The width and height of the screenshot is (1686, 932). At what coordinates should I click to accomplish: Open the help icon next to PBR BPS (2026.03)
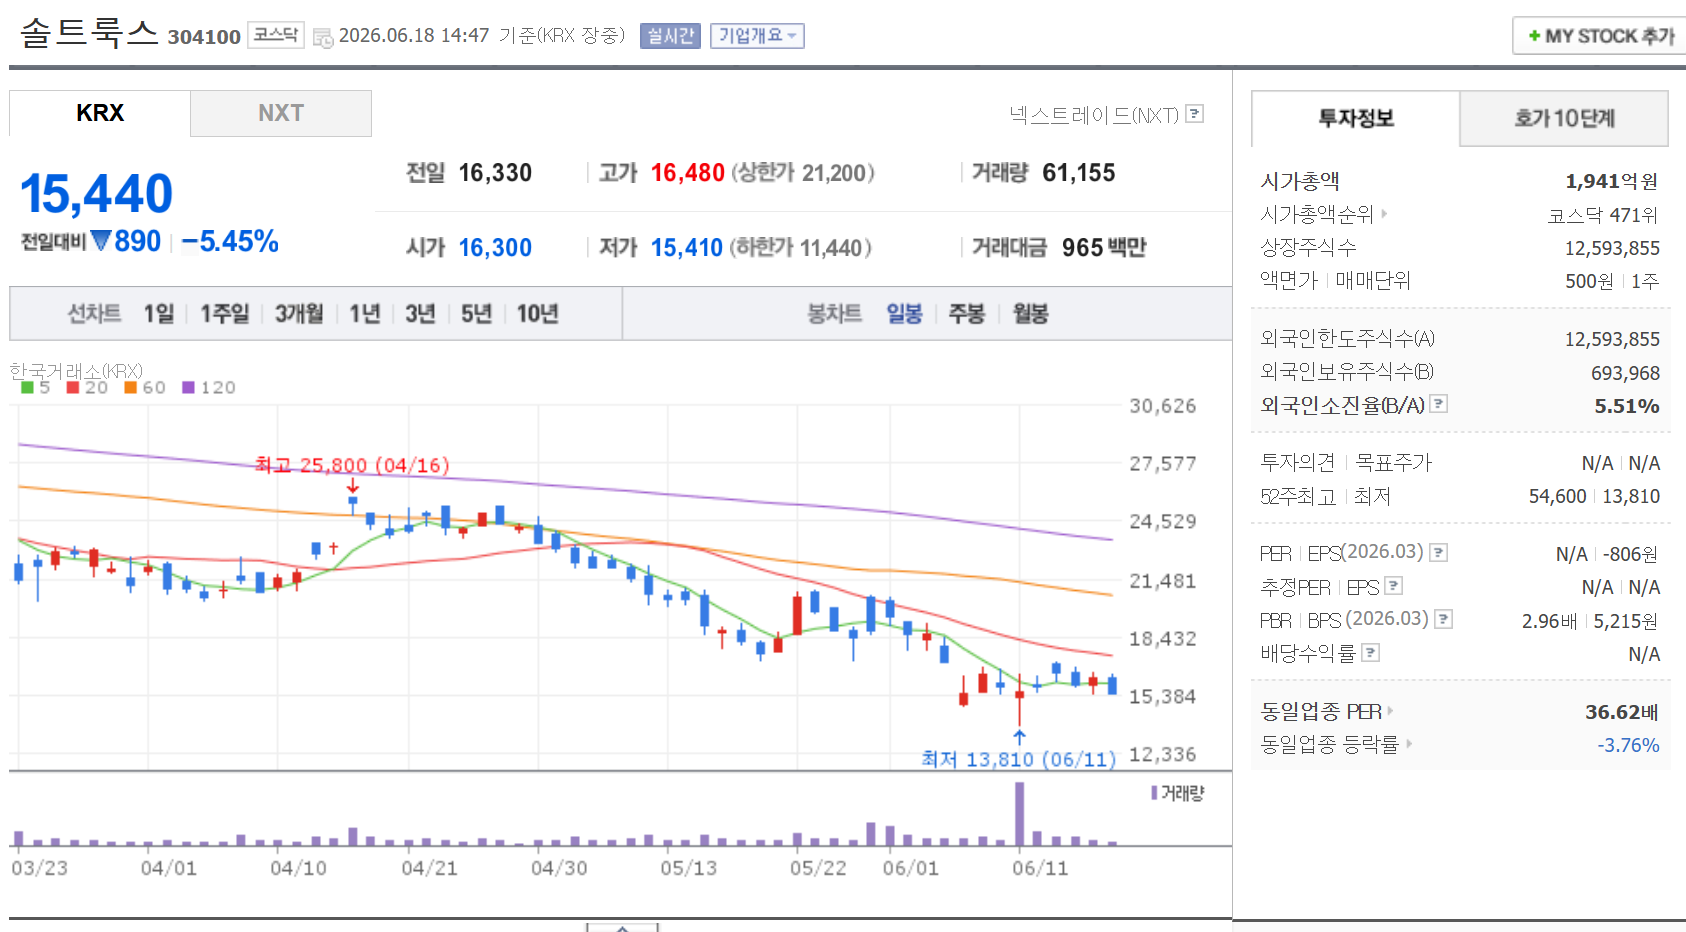[x=1443, y=619]
